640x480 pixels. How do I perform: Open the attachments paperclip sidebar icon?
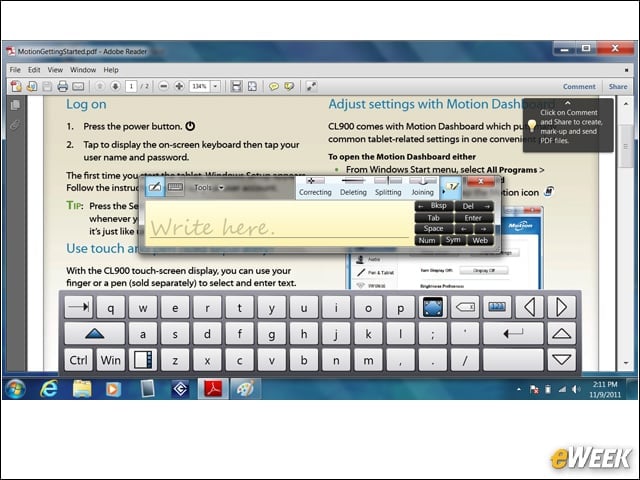[x=15, y=124]
